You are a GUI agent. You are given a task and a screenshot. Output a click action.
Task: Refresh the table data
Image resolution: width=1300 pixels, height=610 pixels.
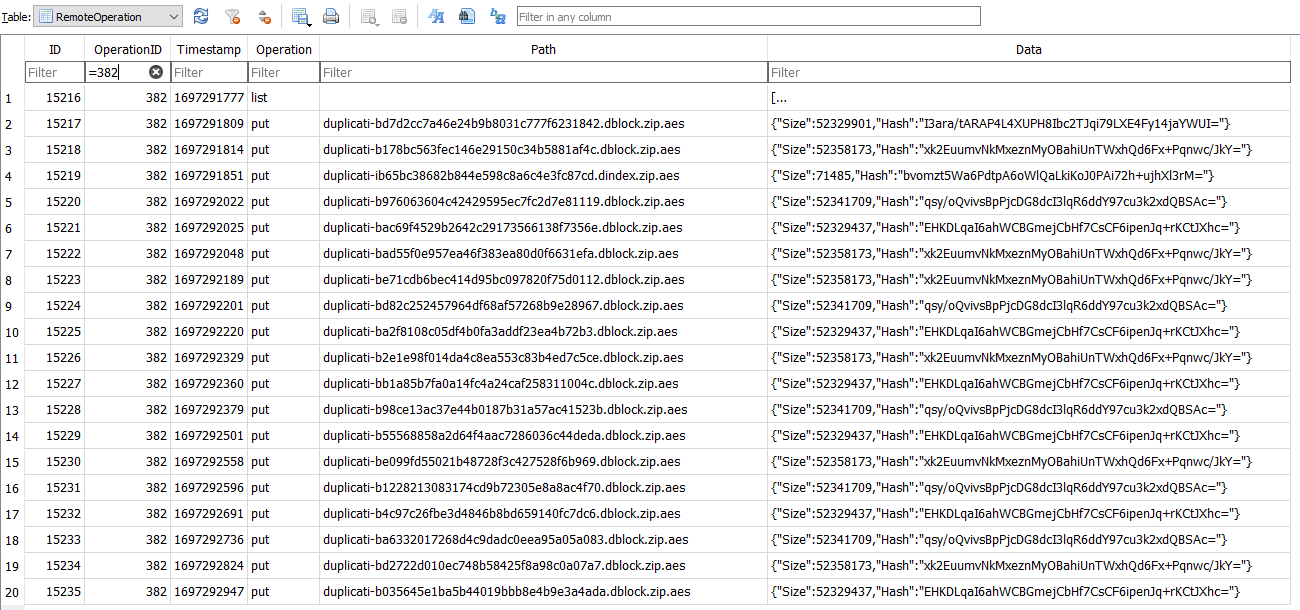pos(201,16)
